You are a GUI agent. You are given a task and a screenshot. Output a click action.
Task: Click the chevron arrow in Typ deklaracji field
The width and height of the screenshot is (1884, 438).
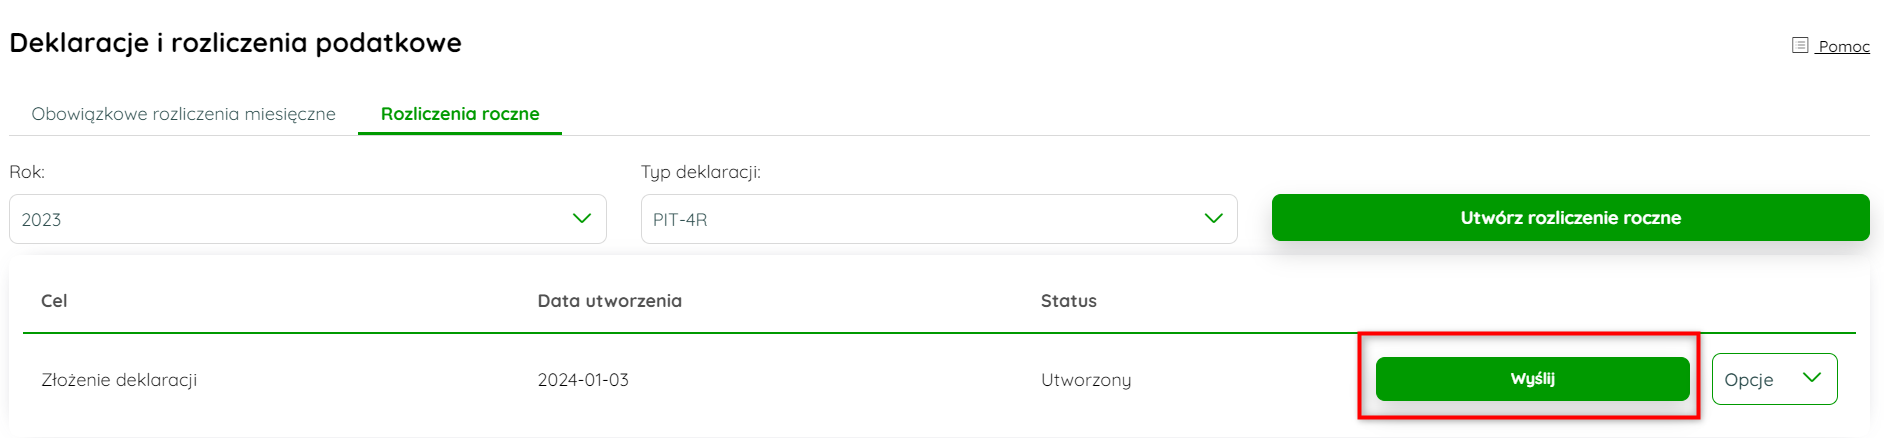point(1214,218)
